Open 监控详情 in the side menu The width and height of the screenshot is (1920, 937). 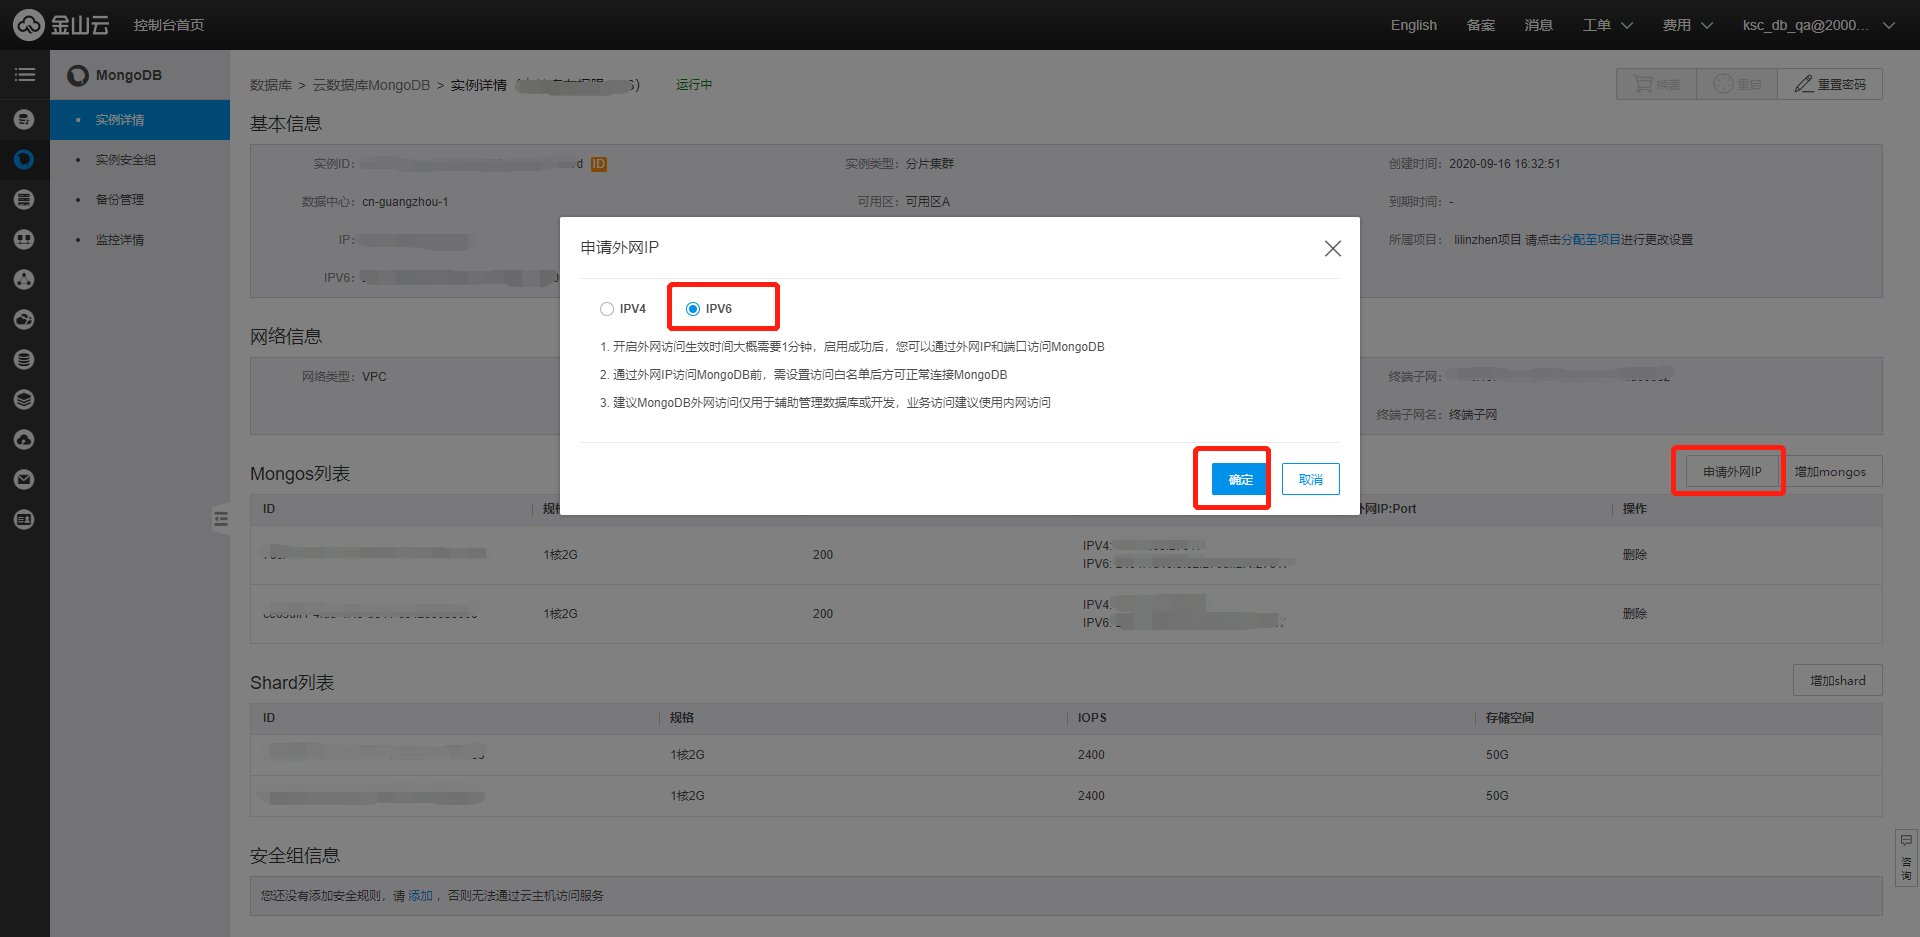coord(140,240)
